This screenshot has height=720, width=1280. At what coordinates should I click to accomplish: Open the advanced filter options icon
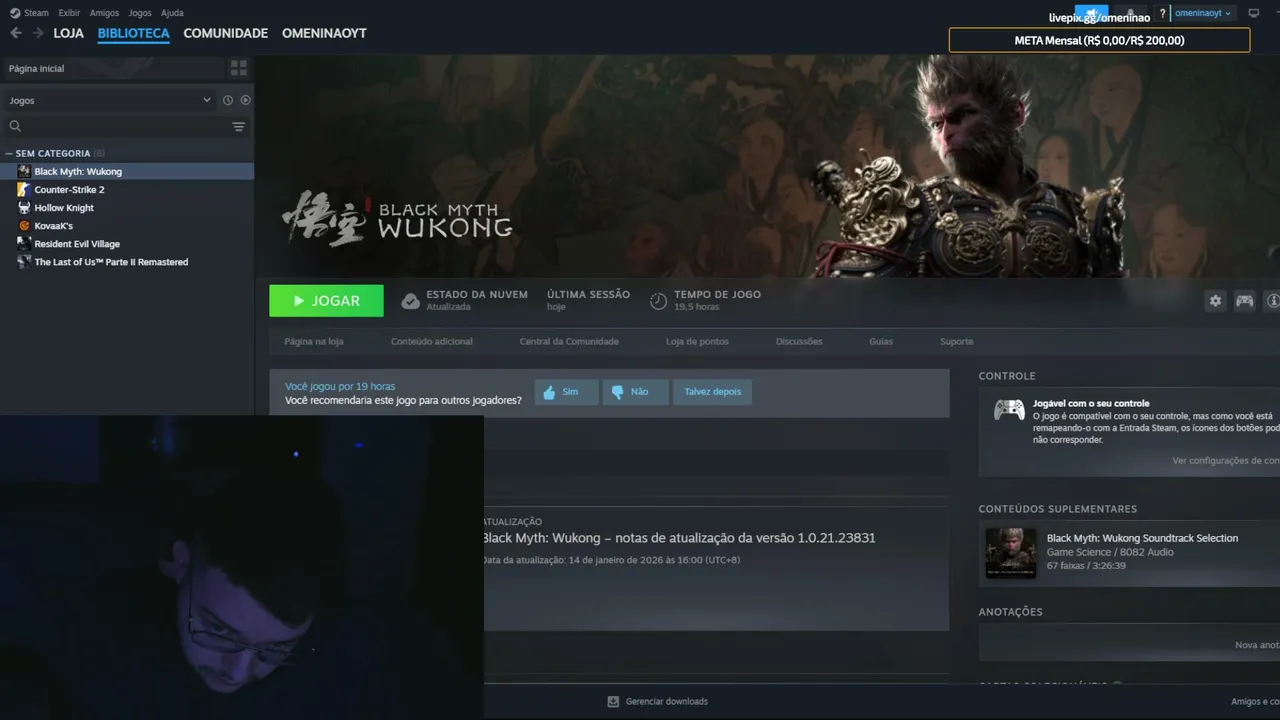(238, 127)
